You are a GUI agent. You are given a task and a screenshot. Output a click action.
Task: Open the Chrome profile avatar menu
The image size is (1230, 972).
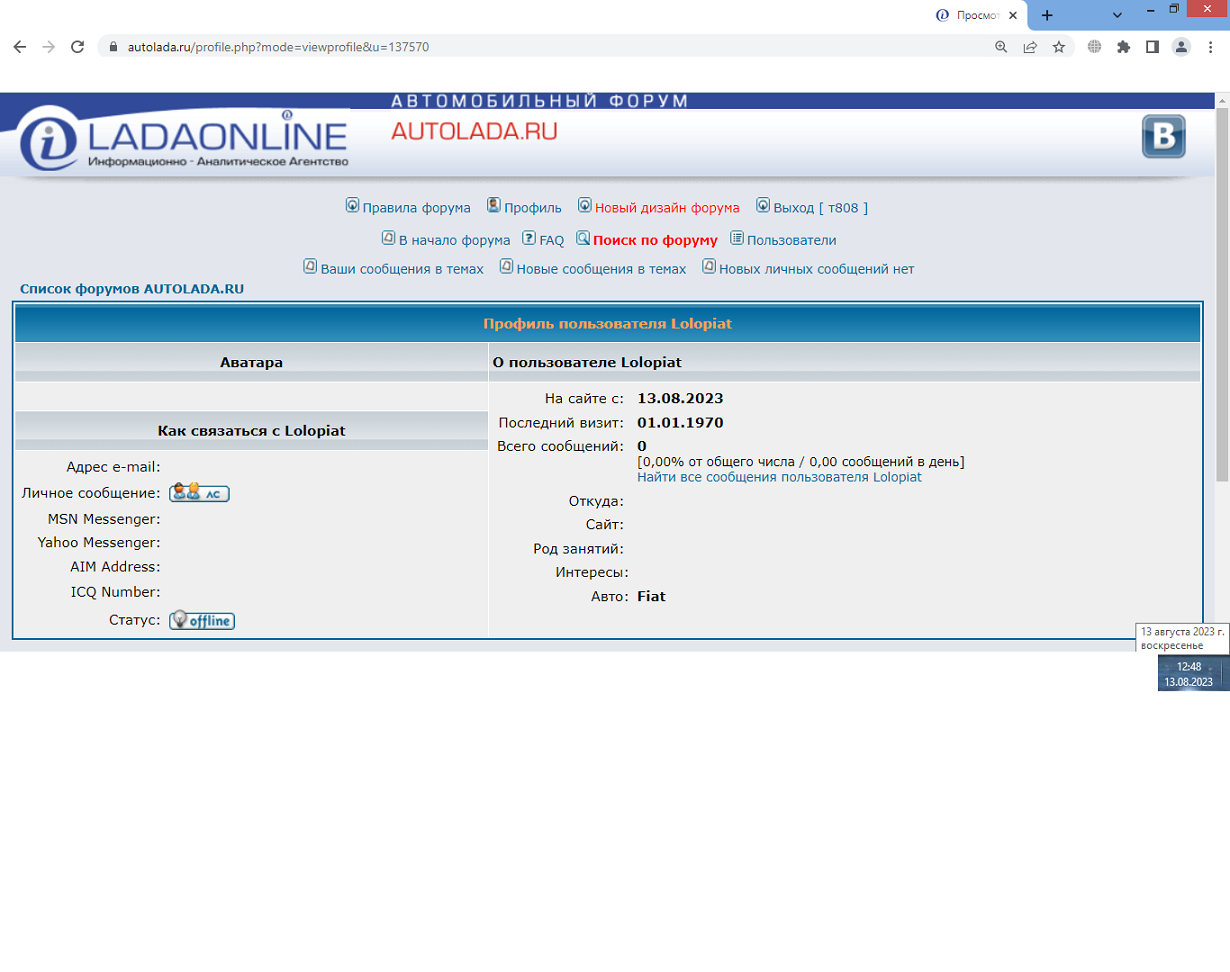(x=1181, y=47)
